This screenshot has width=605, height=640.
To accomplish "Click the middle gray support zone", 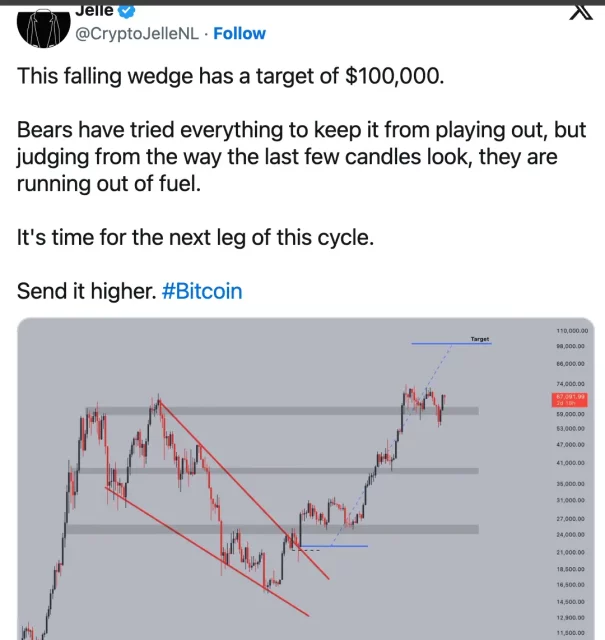I will pos(278,471).
